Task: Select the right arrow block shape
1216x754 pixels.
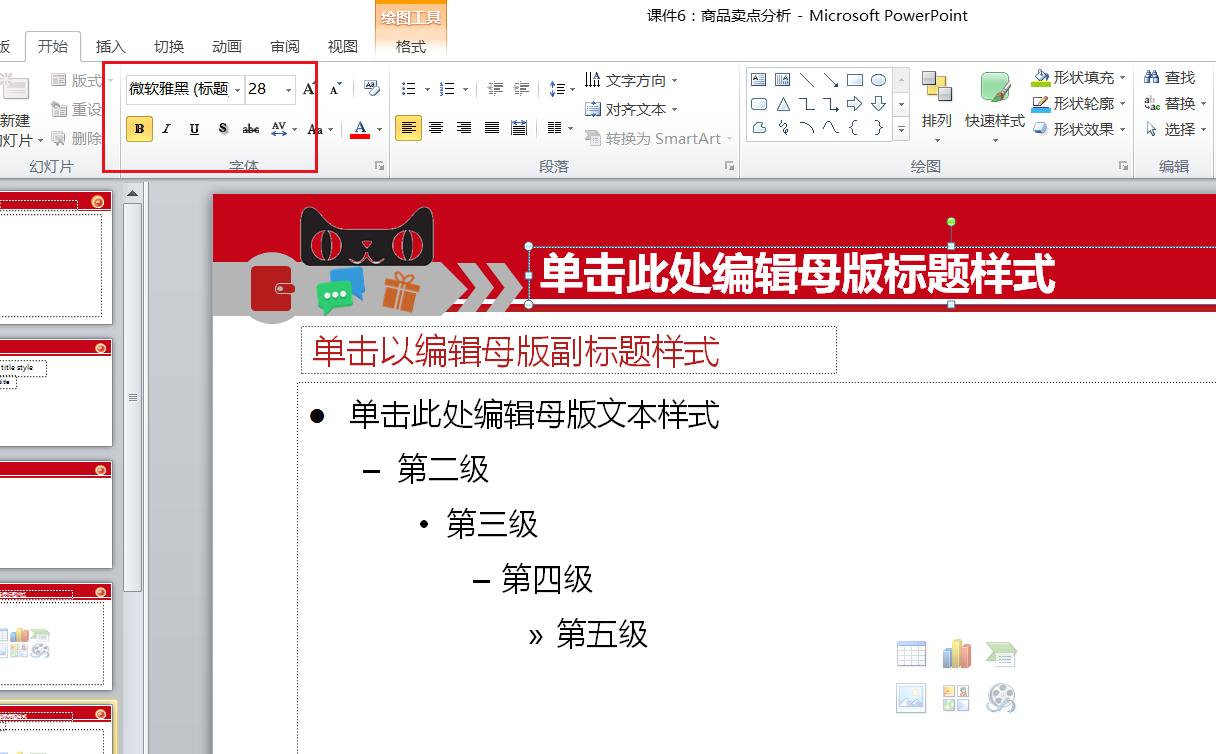Action: click(x=854, y=104)
